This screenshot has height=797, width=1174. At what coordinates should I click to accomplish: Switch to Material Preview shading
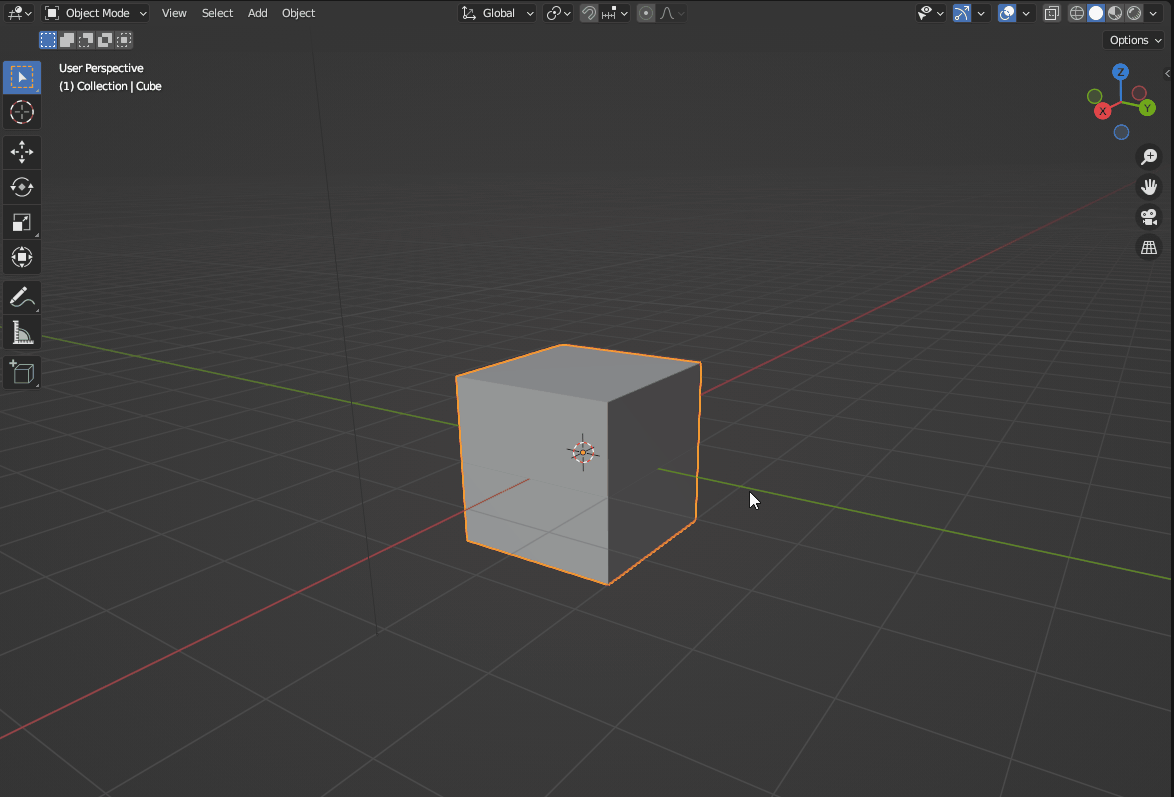(x=1115, y=13)
